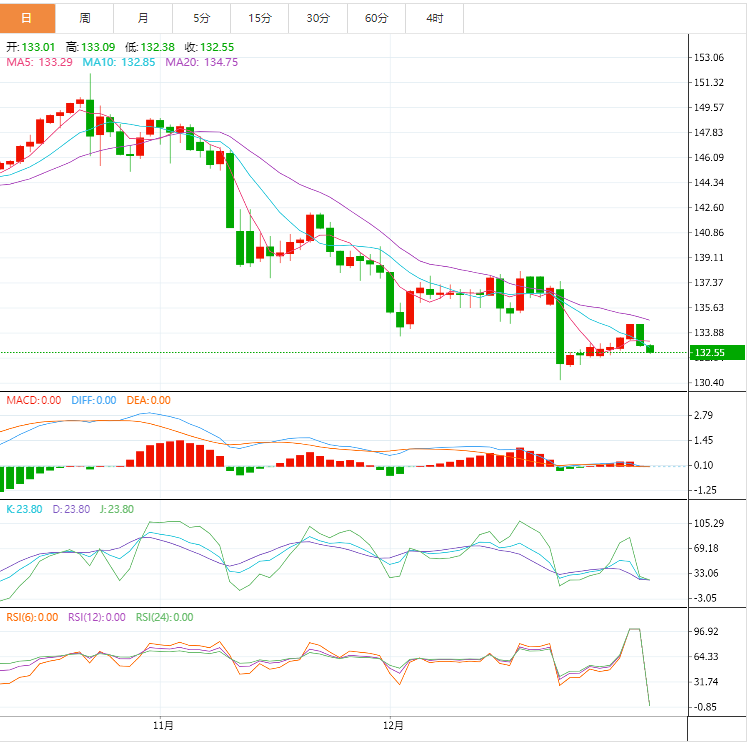Screen dimensions: 748x749
Task: Choose the 15分 interval tab
Action: (259, 18)
